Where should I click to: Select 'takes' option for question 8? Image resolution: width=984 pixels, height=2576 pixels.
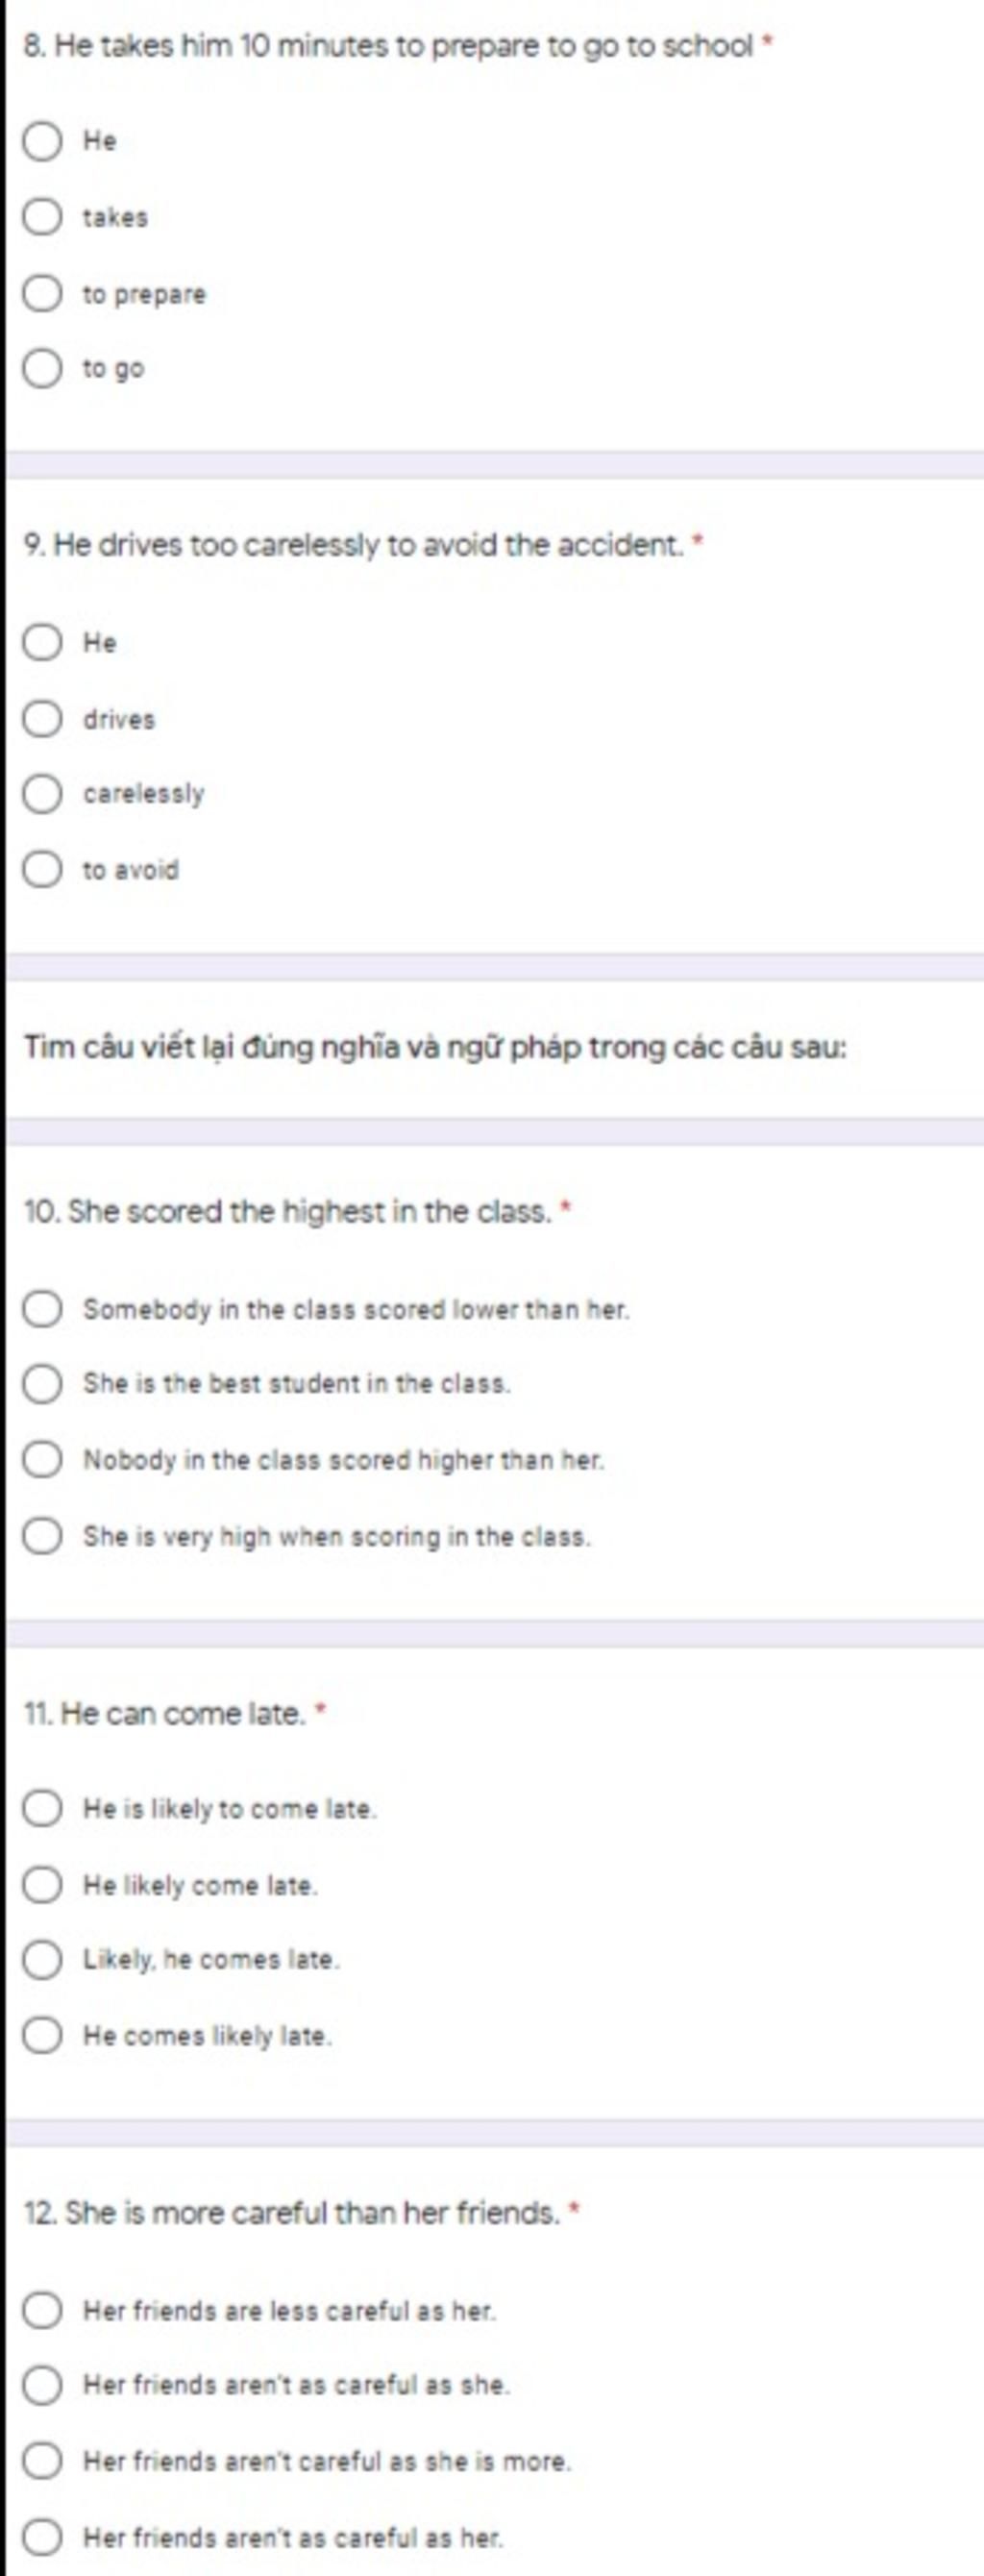42,217
